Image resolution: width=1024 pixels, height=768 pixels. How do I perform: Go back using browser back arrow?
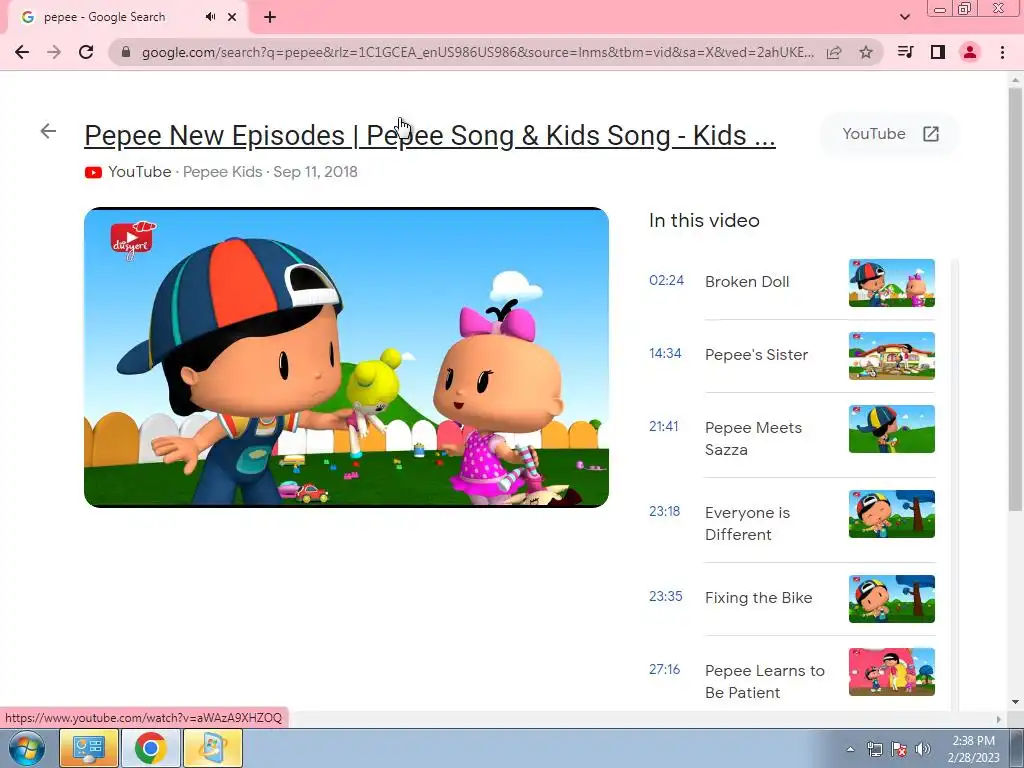pos(22,52)
